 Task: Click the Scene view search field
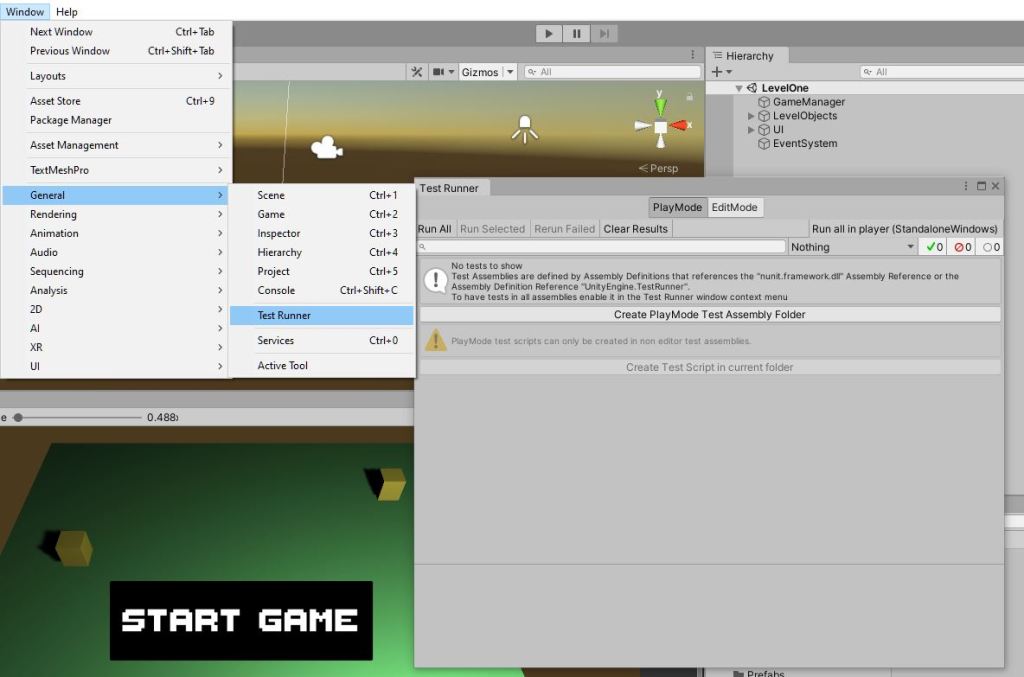613,72
